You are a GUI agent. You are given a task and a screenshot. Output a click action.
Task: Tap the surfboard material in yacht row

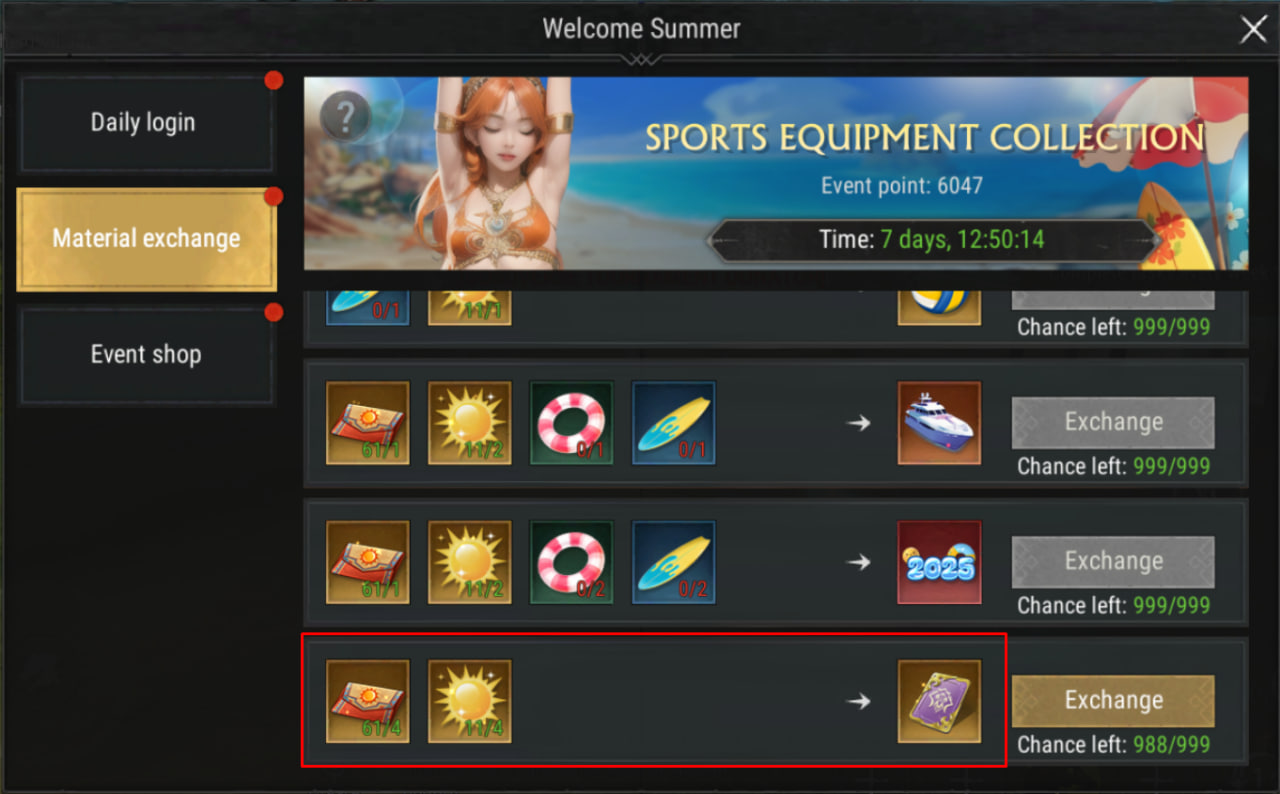[673, 422]
